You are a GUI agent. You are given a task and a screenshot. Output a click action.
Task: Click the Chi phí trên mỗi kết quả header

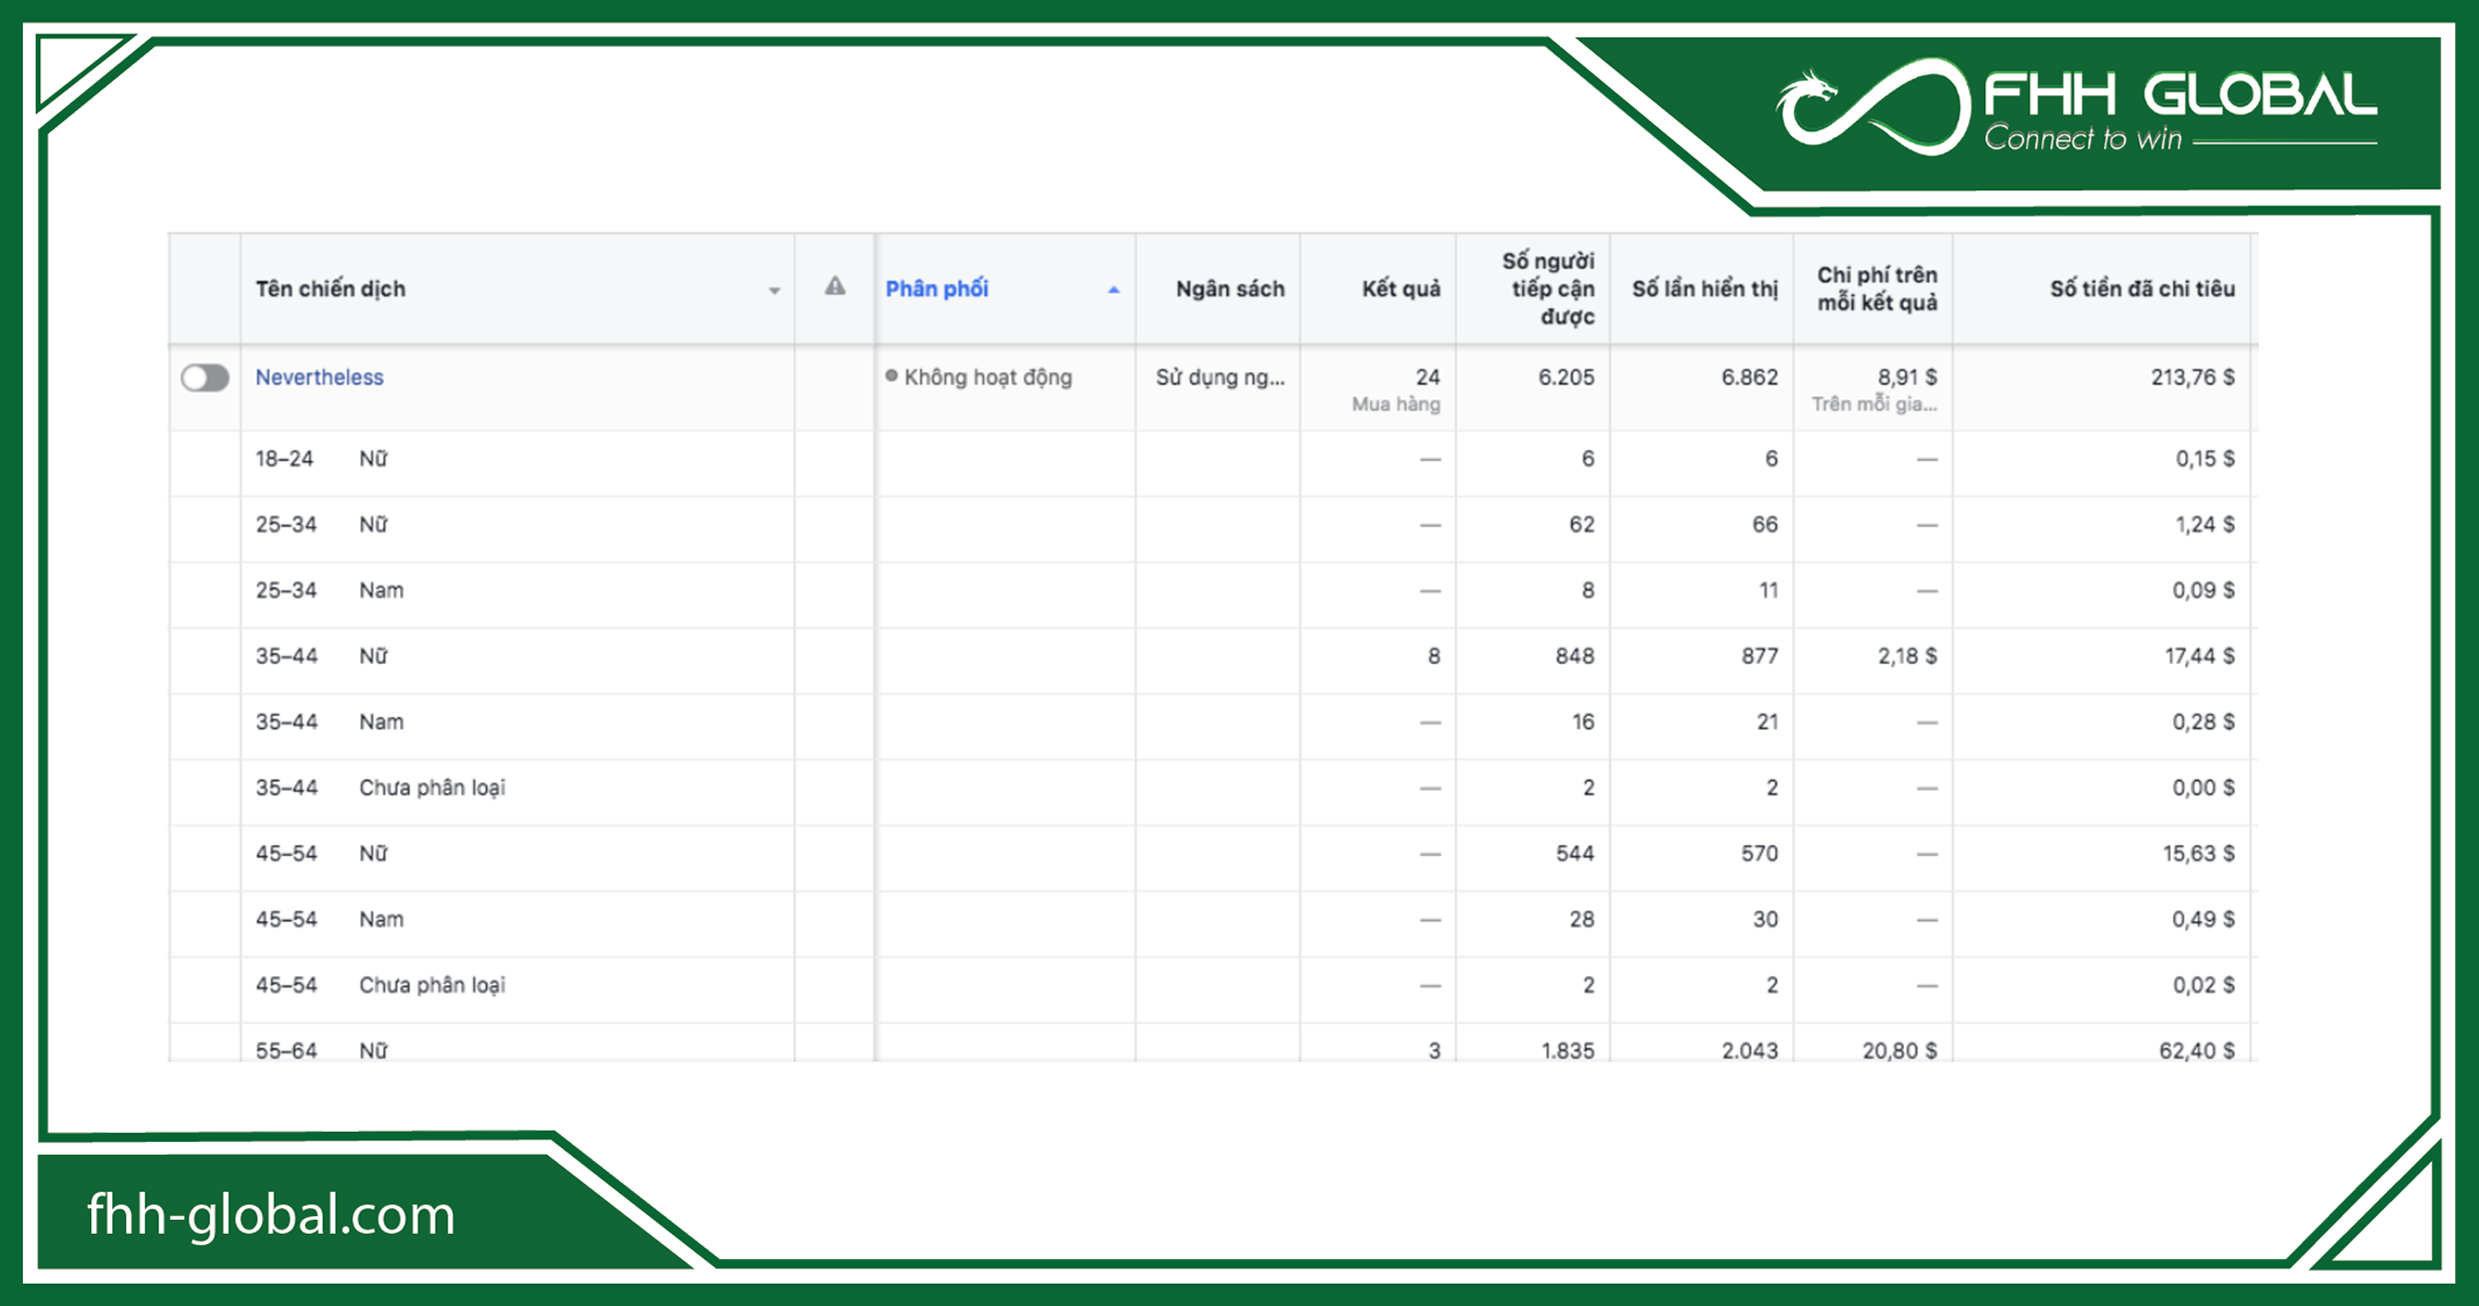click(x=1876, y=288)
